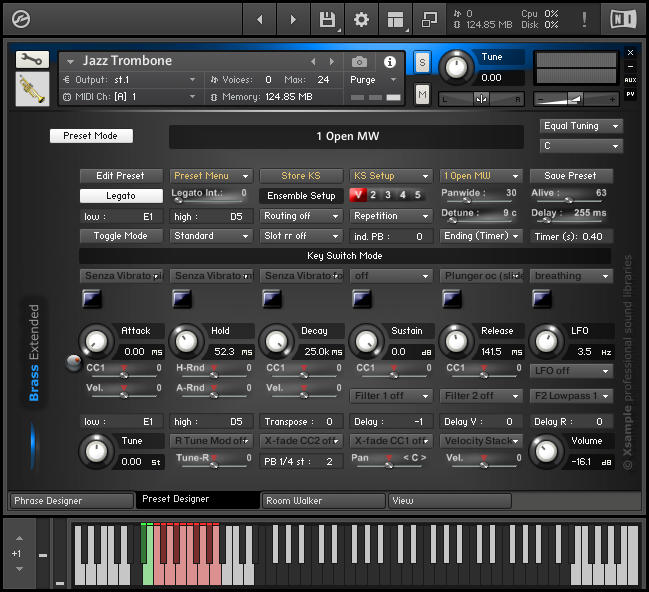Open the Repetition dropdown
649x592 pixels.
coord(391,216)
